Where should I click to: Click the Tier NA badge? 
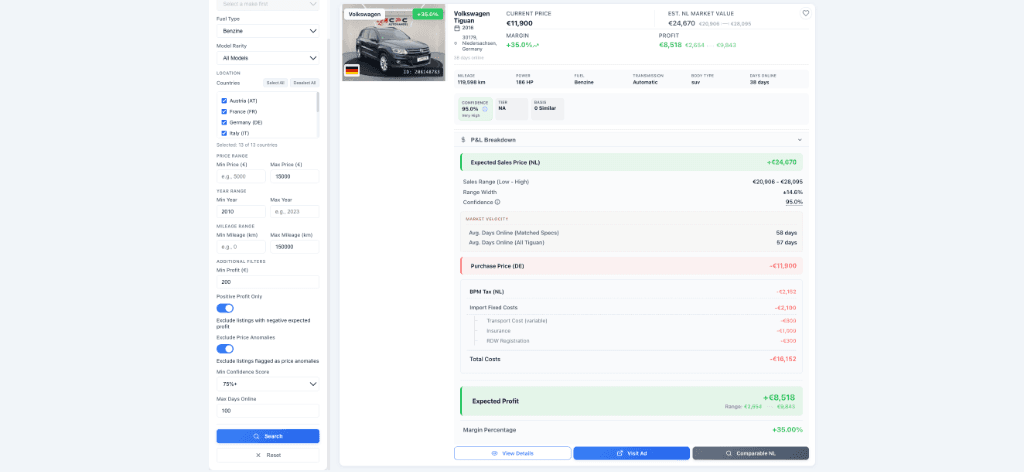511,109
